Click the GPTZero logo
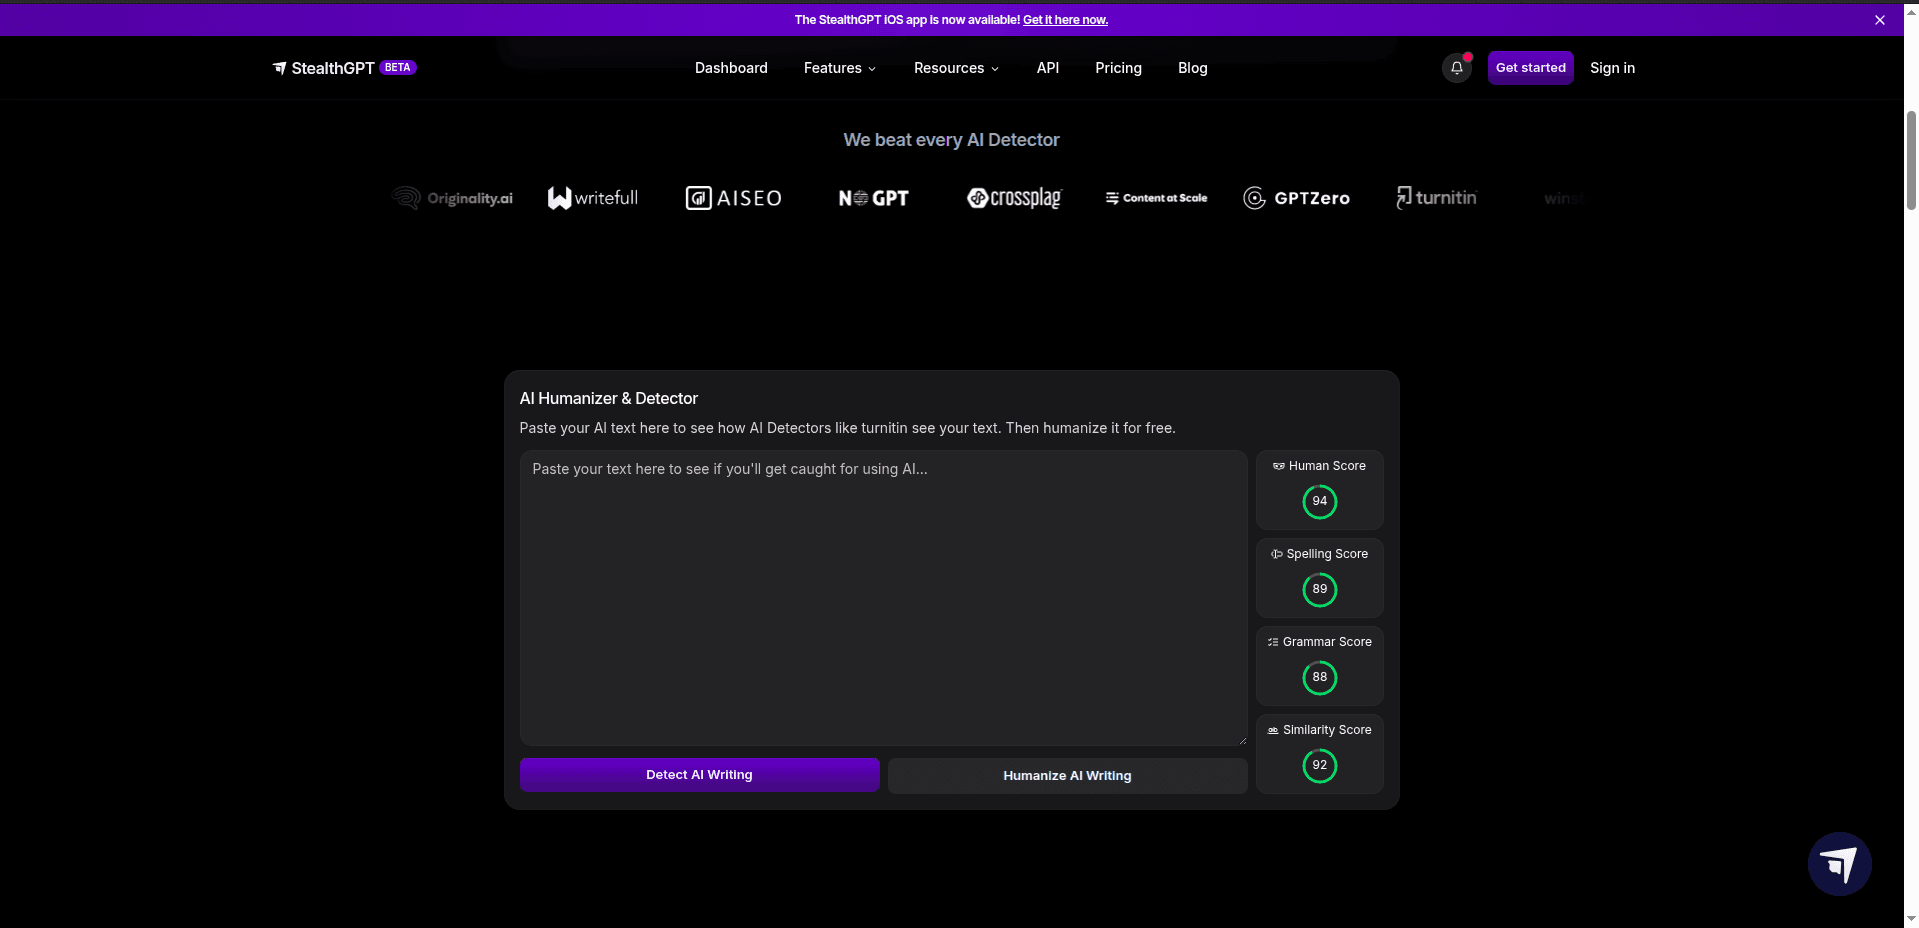The width and height of the screenshot is (1919, 928). (1296, 198)
